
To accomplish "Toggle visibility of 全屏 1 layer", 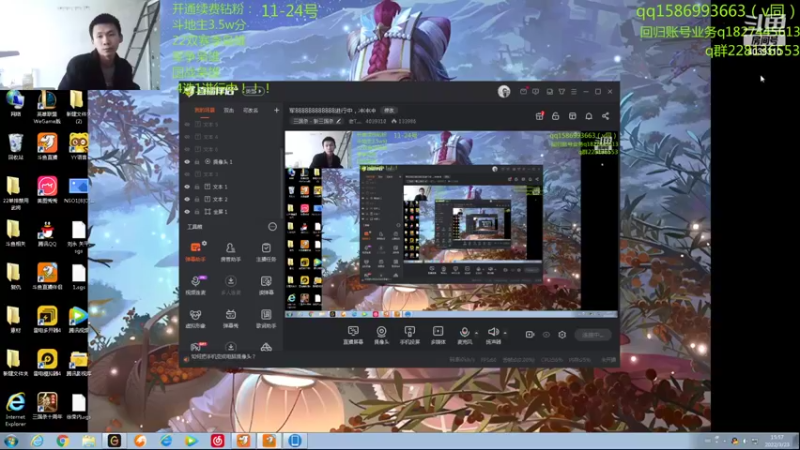I will coord(187,212).
